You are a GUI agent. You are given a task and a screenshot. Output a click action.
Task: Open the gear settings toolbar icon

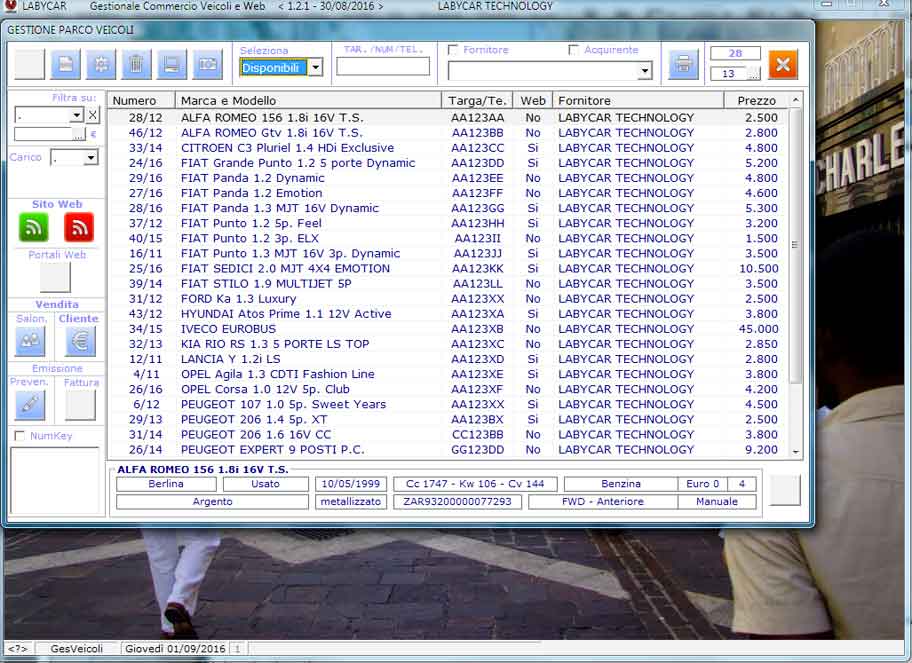tap(101, 64)
